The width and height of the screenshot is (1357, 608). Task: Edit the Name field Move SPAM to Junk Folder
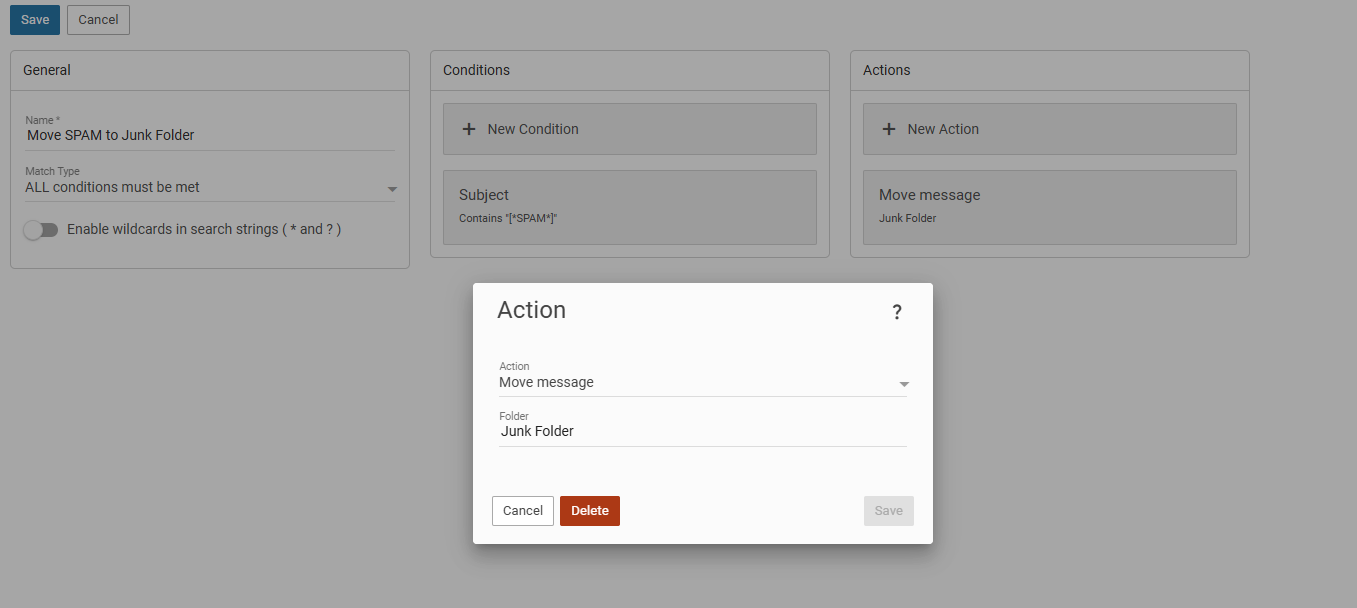click(210, 135)
